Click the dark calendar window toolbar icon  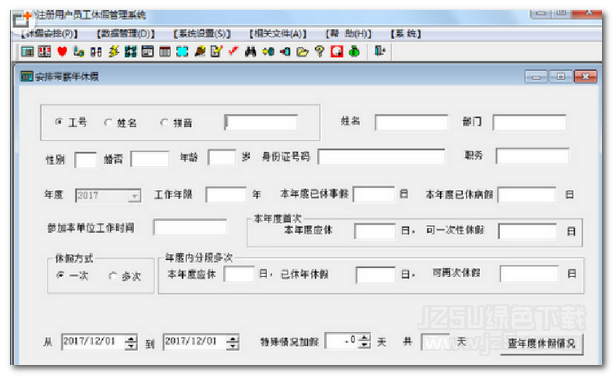(x=147, y=52)
